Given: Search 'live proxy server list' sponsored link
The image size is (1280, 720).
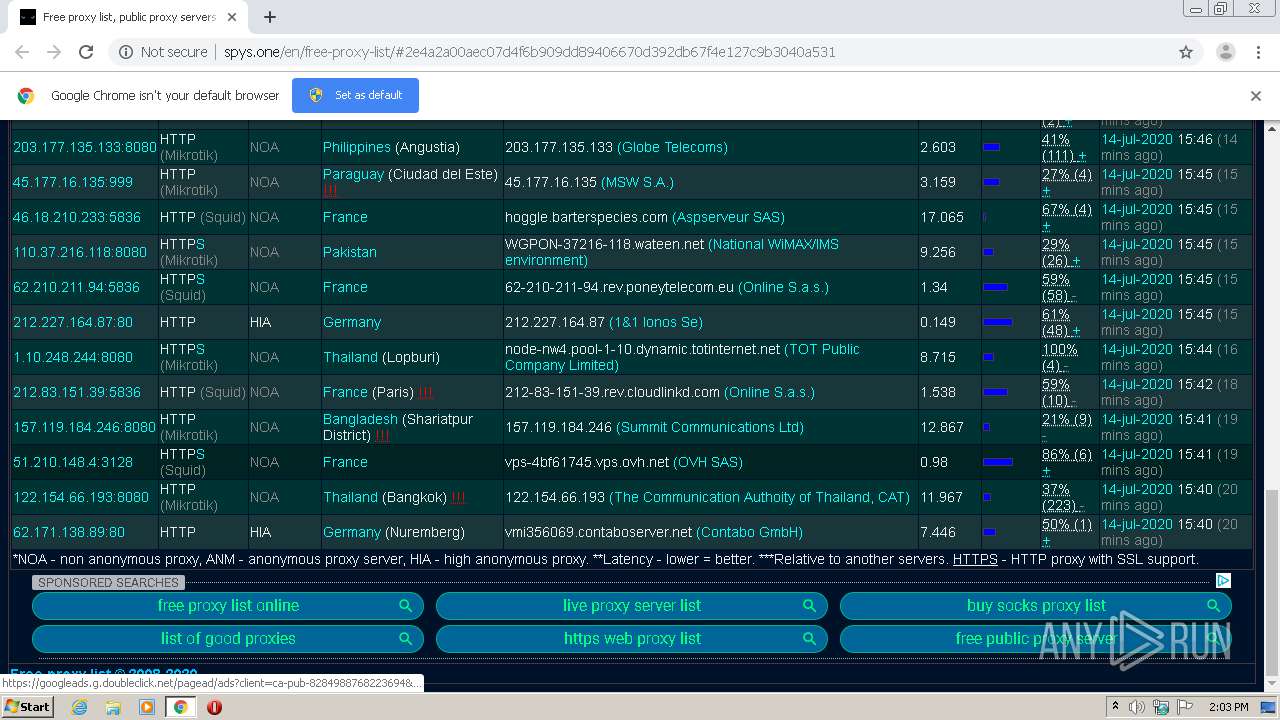Looking at the screenshot, I should (x=632, y=606).
